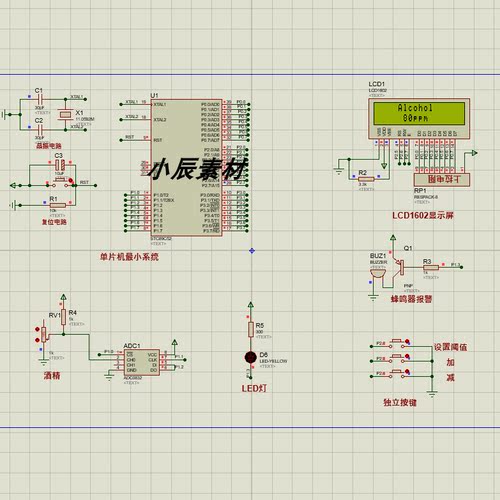Click the ground symbol under the buzzer
Image resolution: width=500 pixels, height=500 pixels.
pos(373,297)
